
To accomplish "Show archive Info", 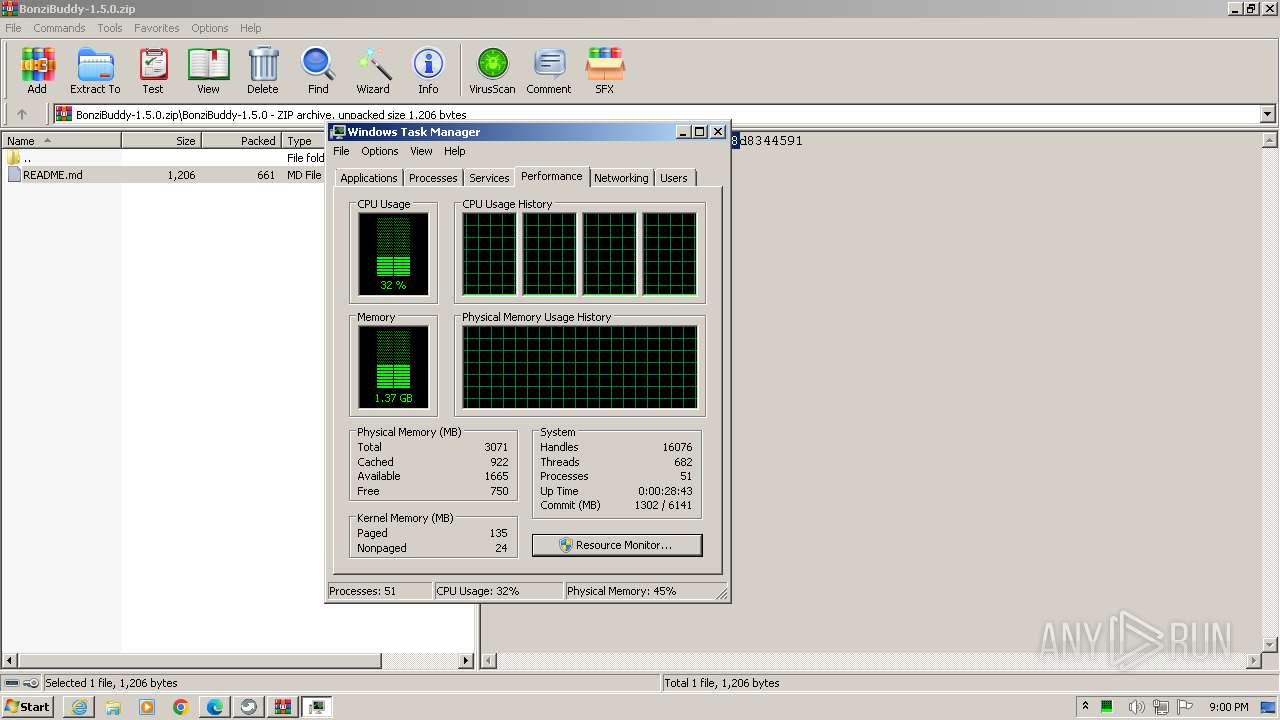I will click(428, 70).
